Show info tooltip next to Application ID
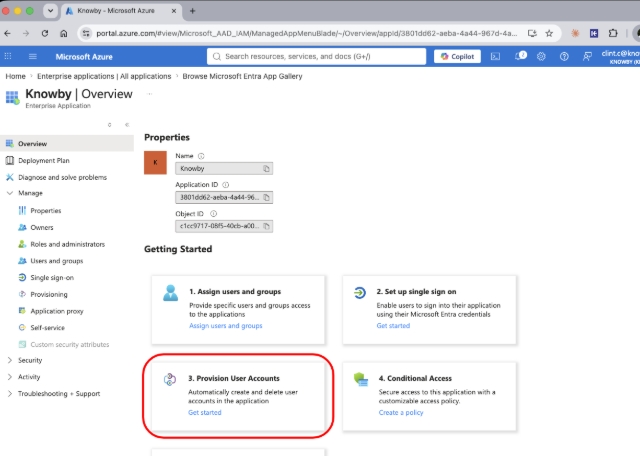Image resolution: width=640 pixels, height=456 pixels. (x=226, y=185)
